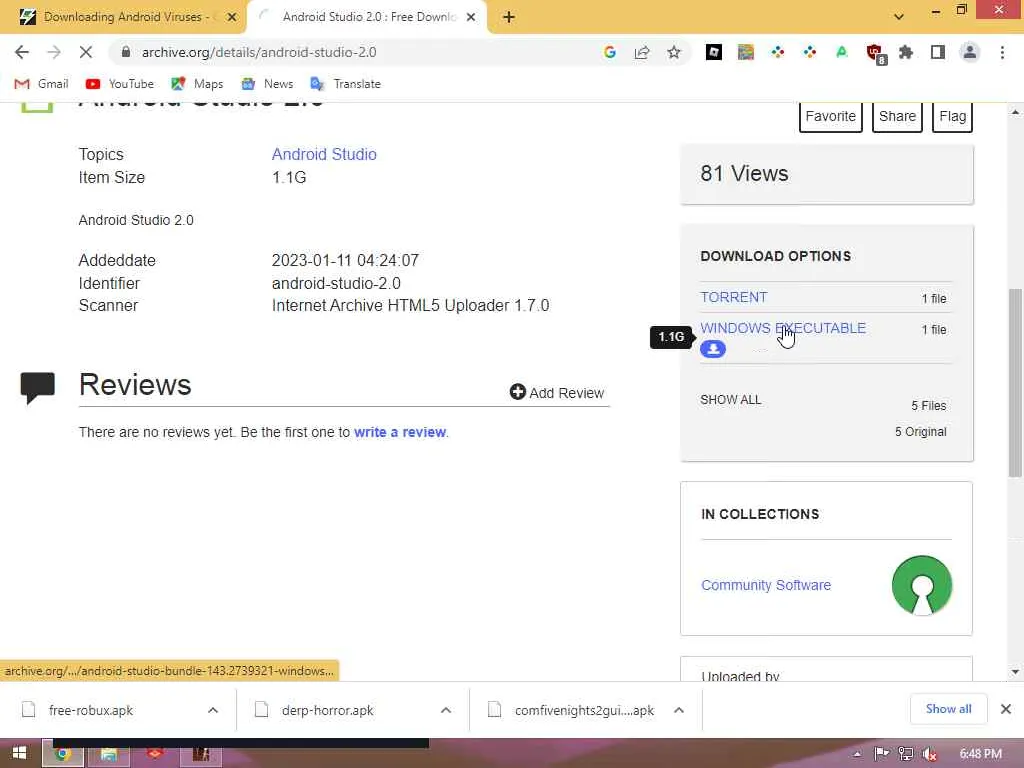Click SHOW ALL download files

731,400
